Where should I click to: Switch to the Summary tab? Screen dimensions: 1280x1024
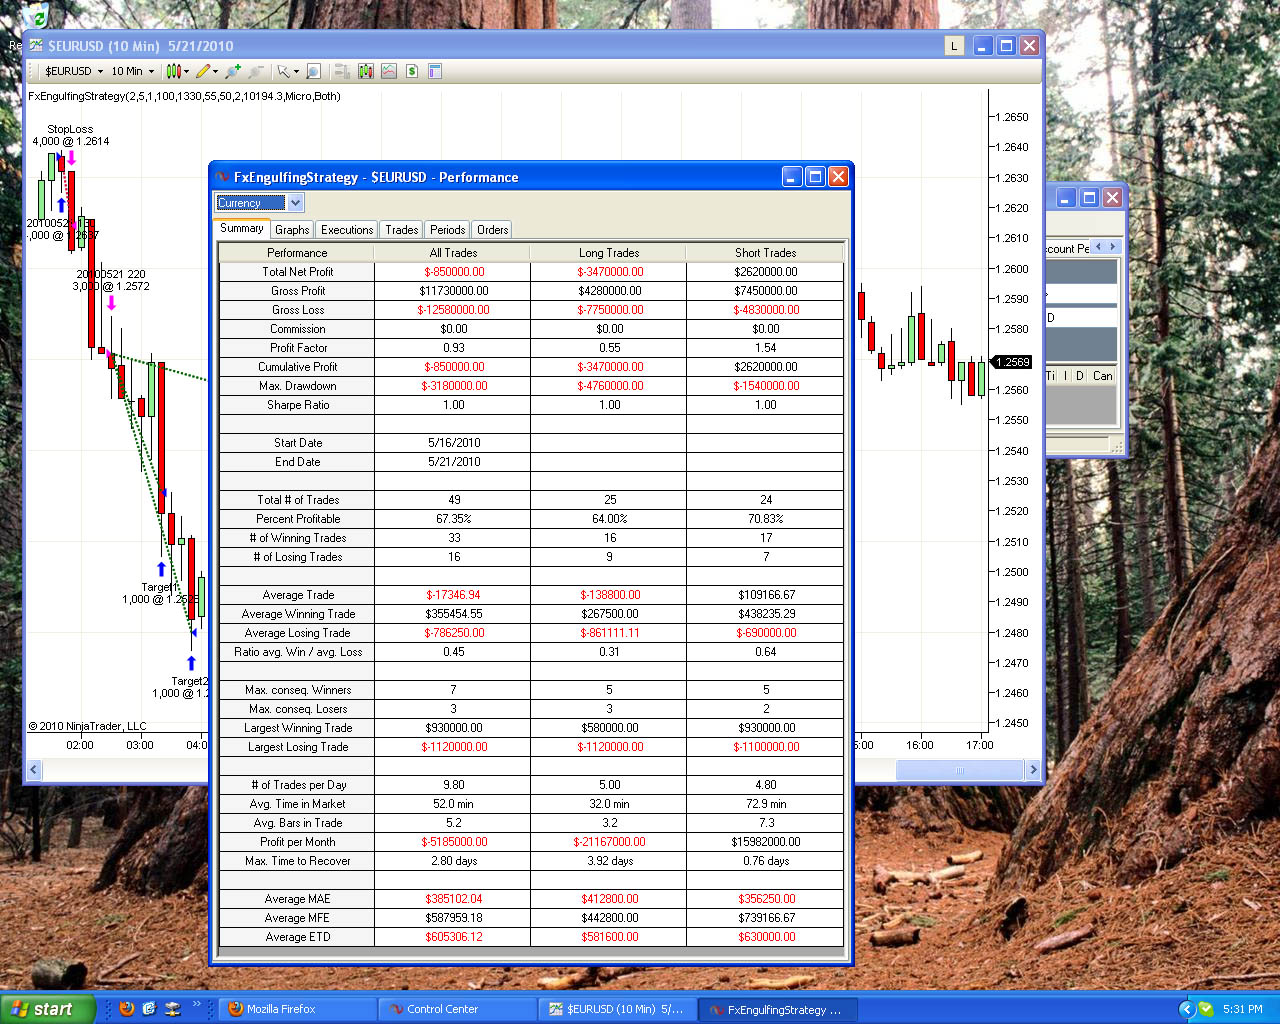242,229
